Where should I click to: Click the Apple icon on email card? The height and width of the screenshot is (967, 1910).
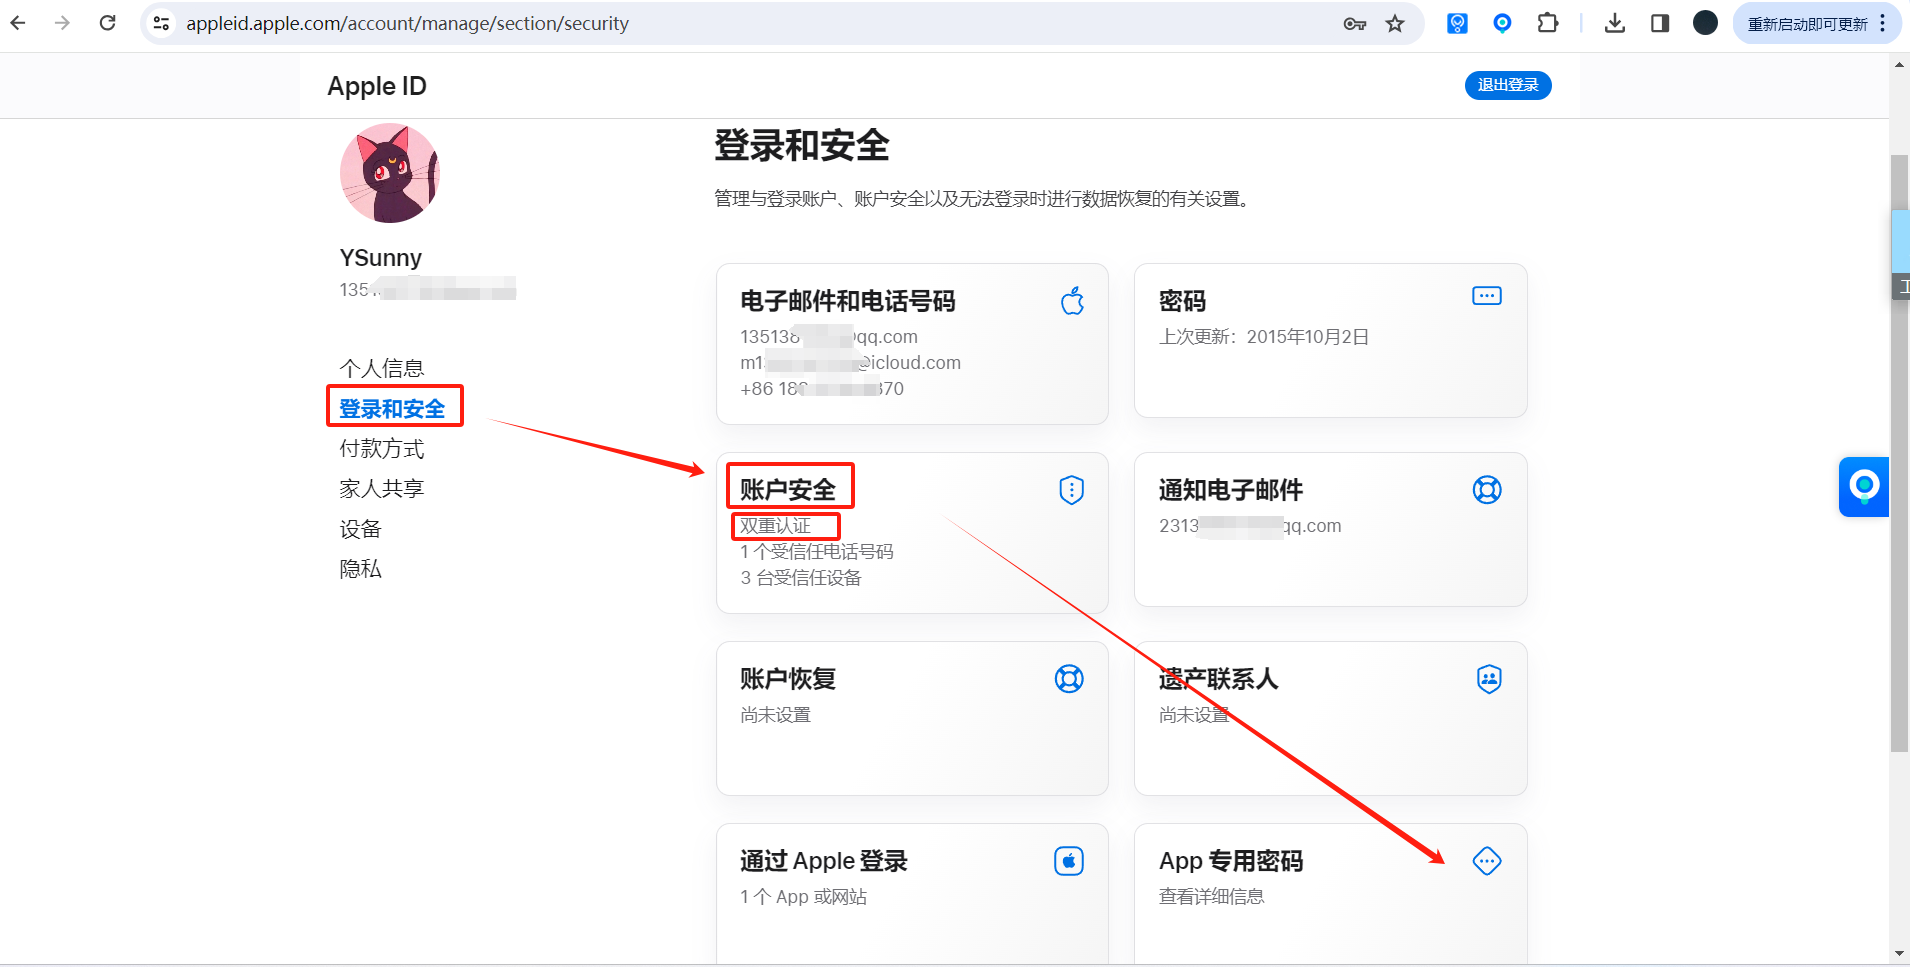click(1072, 300)
